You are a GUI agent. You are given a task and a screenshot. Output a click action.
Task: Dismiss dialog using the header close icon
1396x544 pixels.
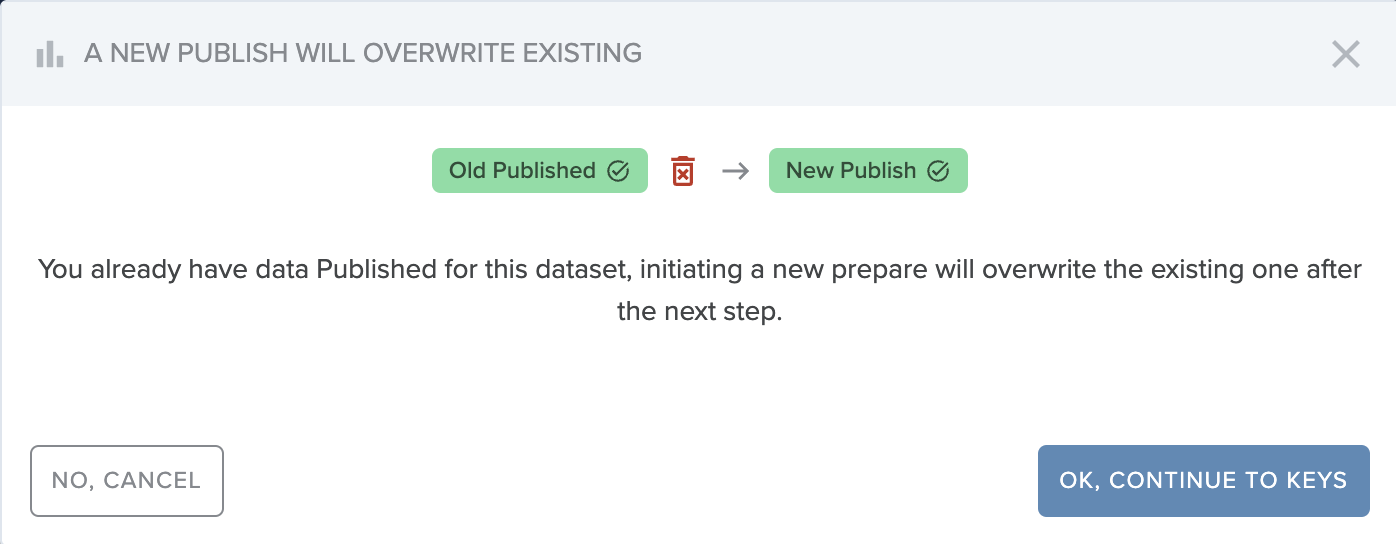click(1346, 54)
